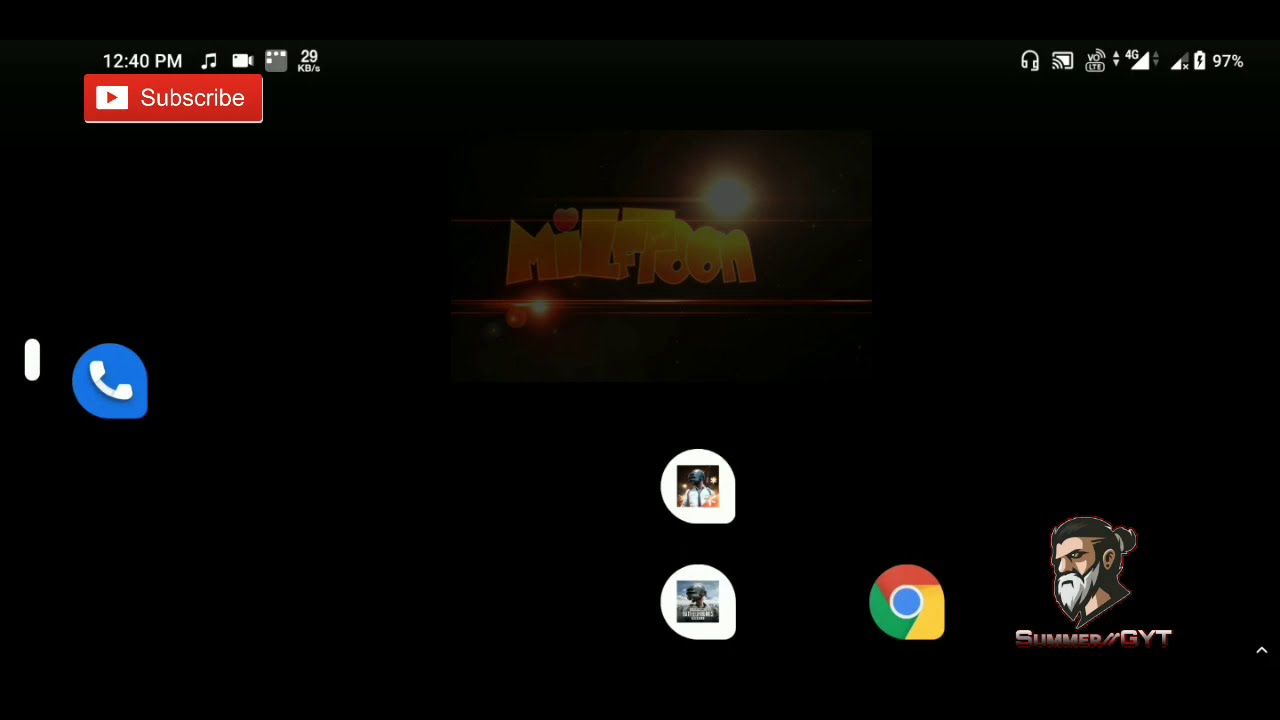This screenshot has width=1280, height=720.
Task: Expand the up-chevron arrow at bottom right
Action: [x=1262, y=651]
